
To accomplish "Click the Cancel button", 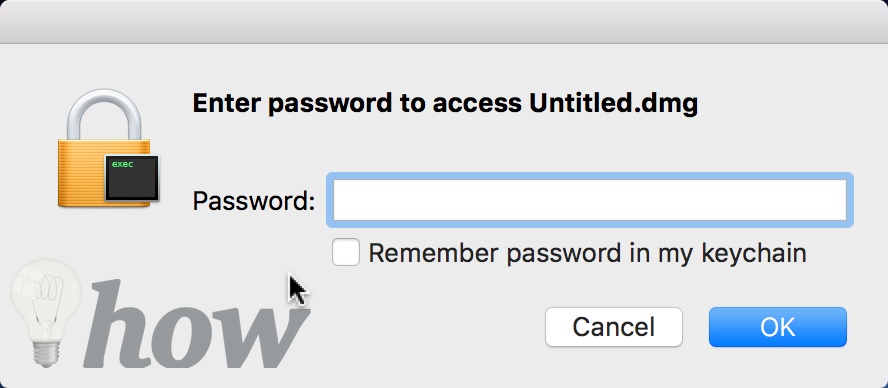I will [614, 327].
